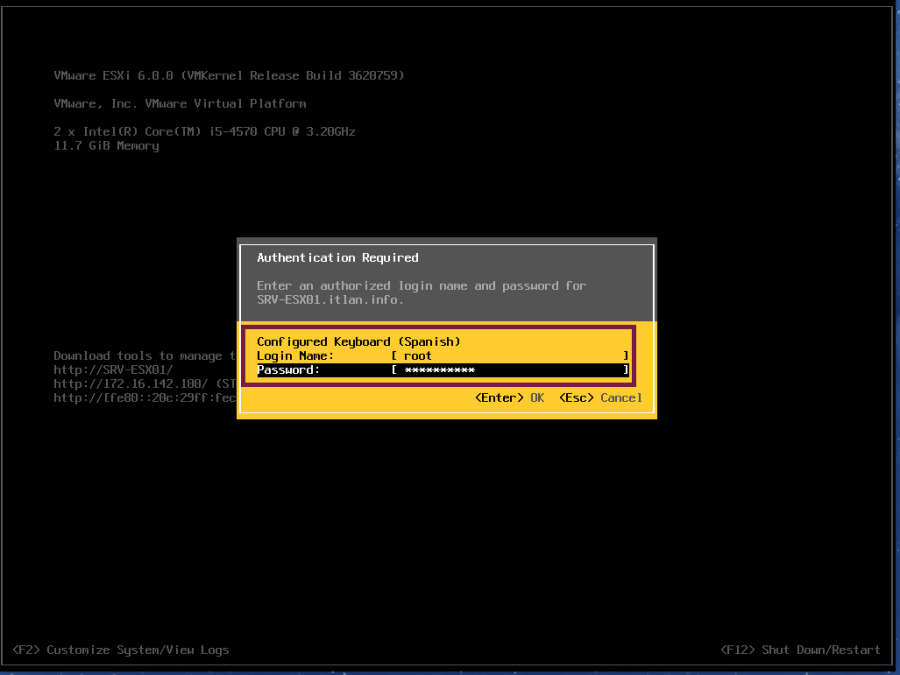Click the VMware Virtual Platform vendor line
Viewport: 900px width, 675px height.
(x=180, y=104)
